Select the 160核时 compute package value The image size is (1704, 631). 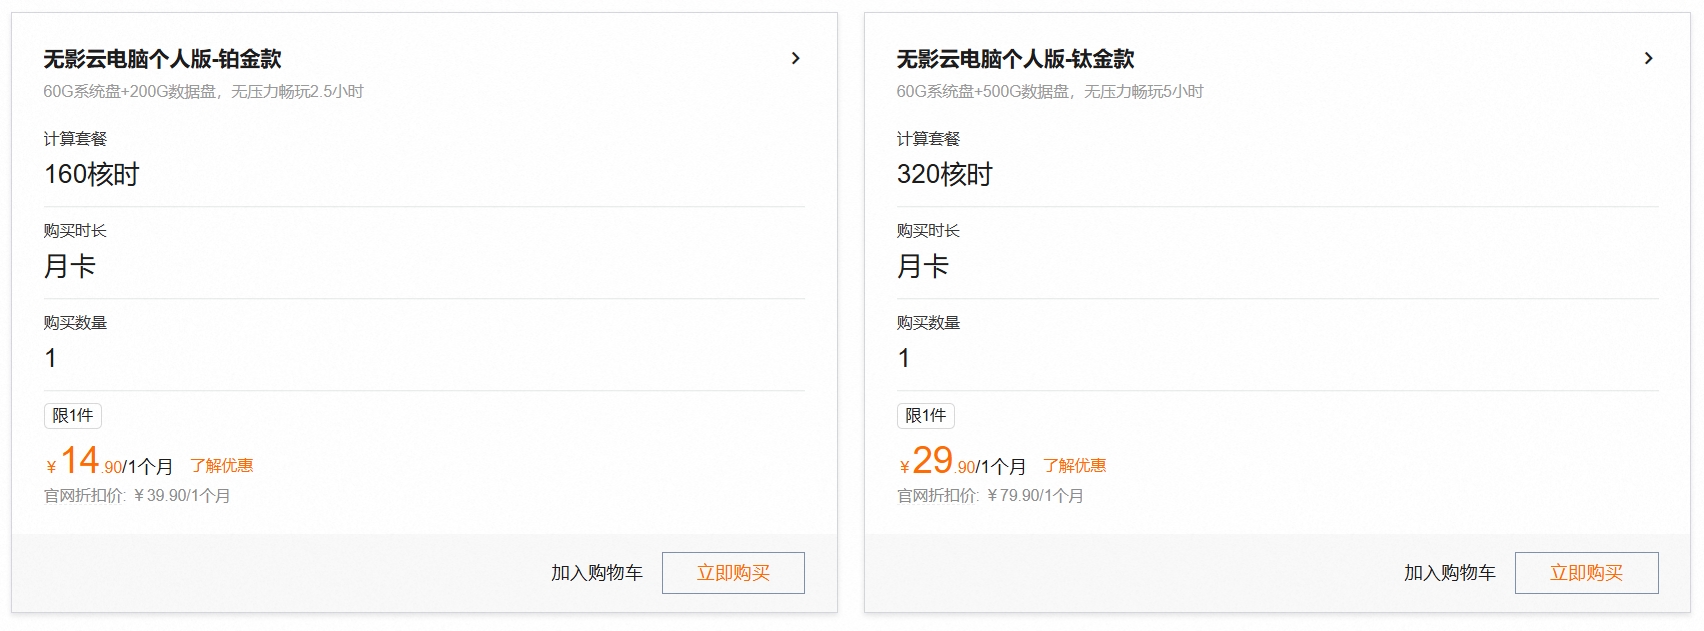pos(91,174)
